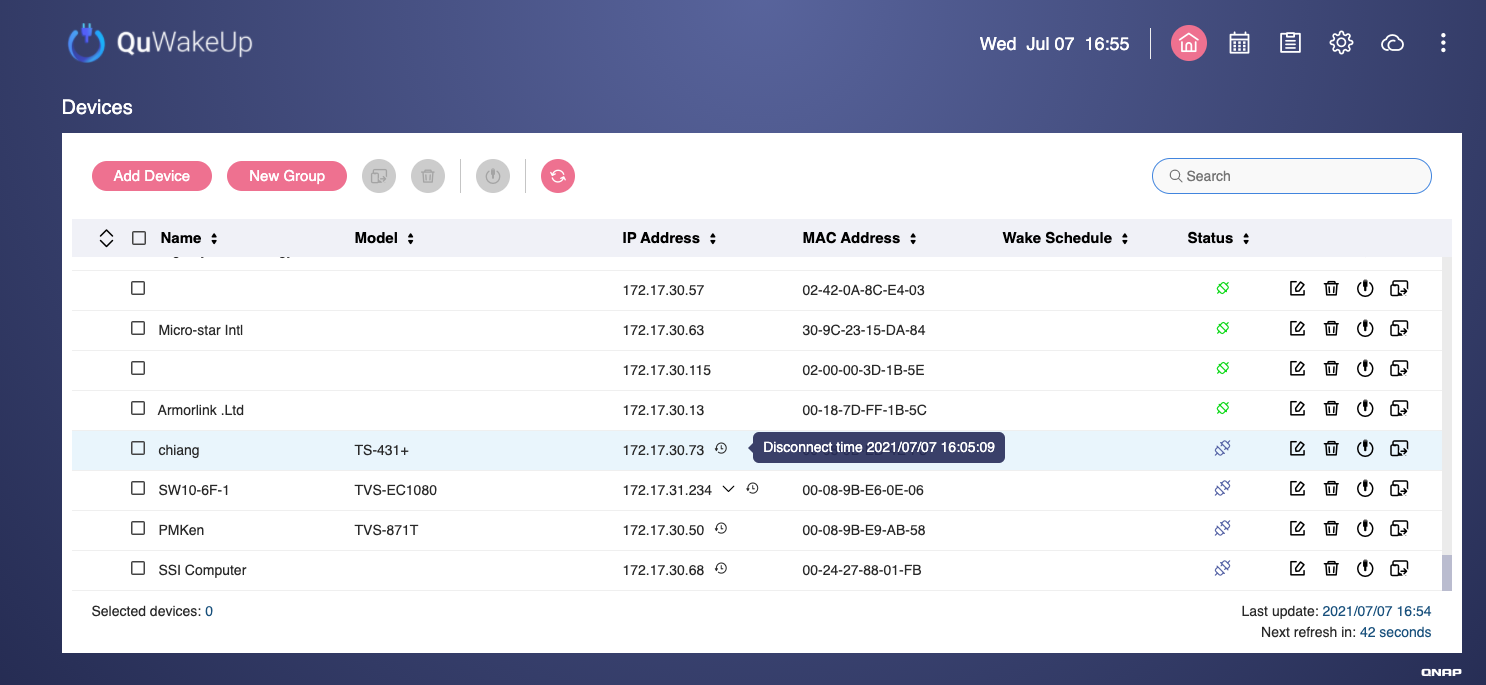
Task: Edit the chiang device entry
Action: [x=1297, y=449]
